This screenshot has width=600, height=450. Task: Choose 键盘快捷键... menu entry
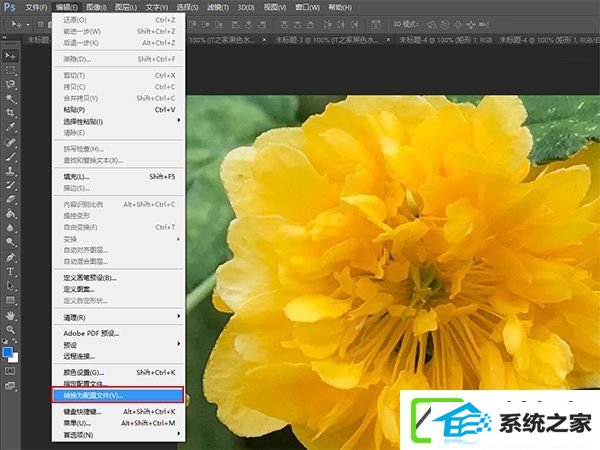118,412
